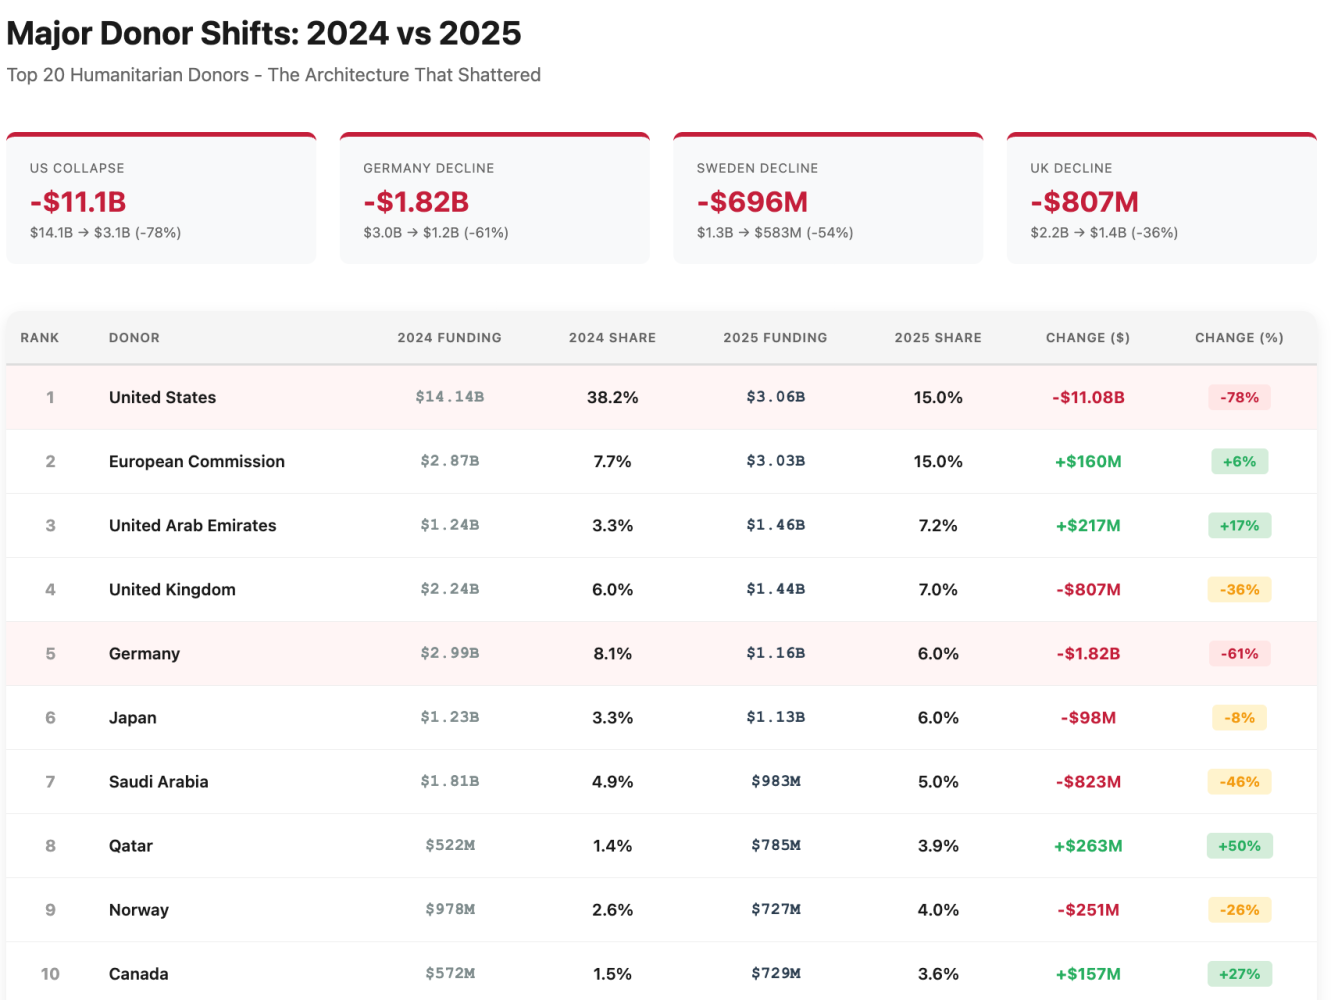Click the +27% badge for Canada

pos(1239,973)
